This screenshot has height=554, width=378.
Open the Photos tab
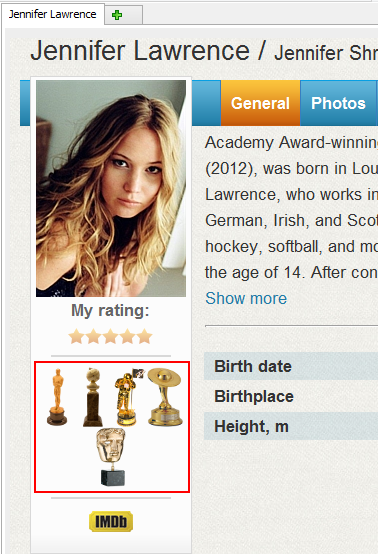point(338,103)
